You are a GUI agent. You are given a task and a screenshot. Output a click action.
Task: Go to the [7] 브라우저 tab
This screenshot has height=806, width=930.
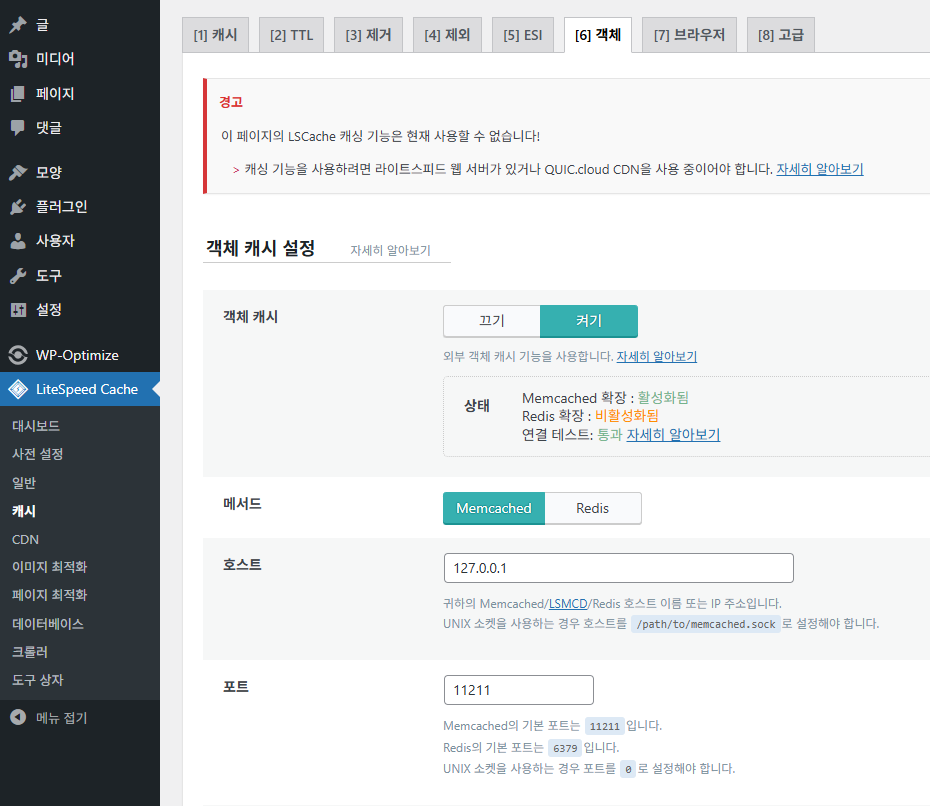689,35
